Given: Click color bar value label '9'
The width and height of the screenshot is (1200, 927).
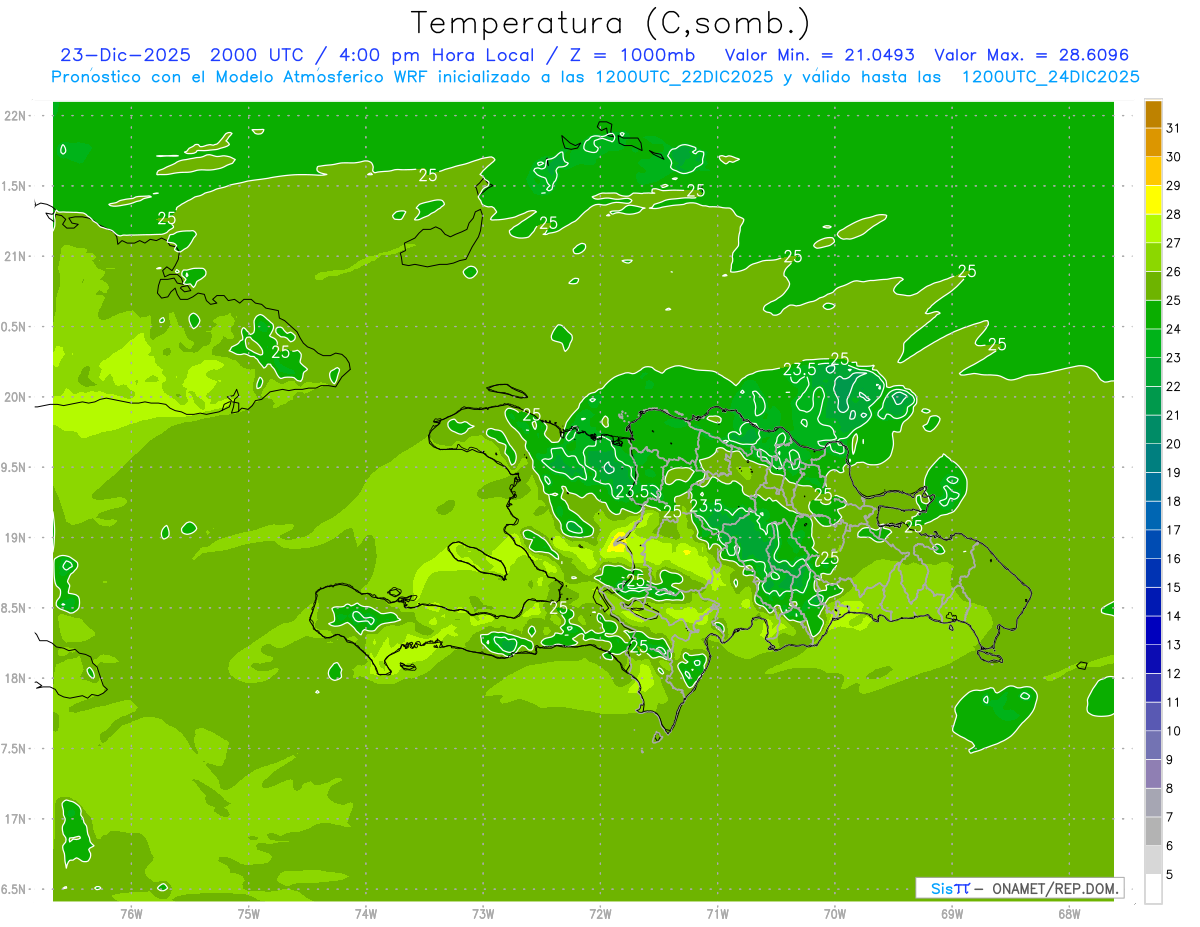Looking at the screenshot, I should tap(1171, 759).
